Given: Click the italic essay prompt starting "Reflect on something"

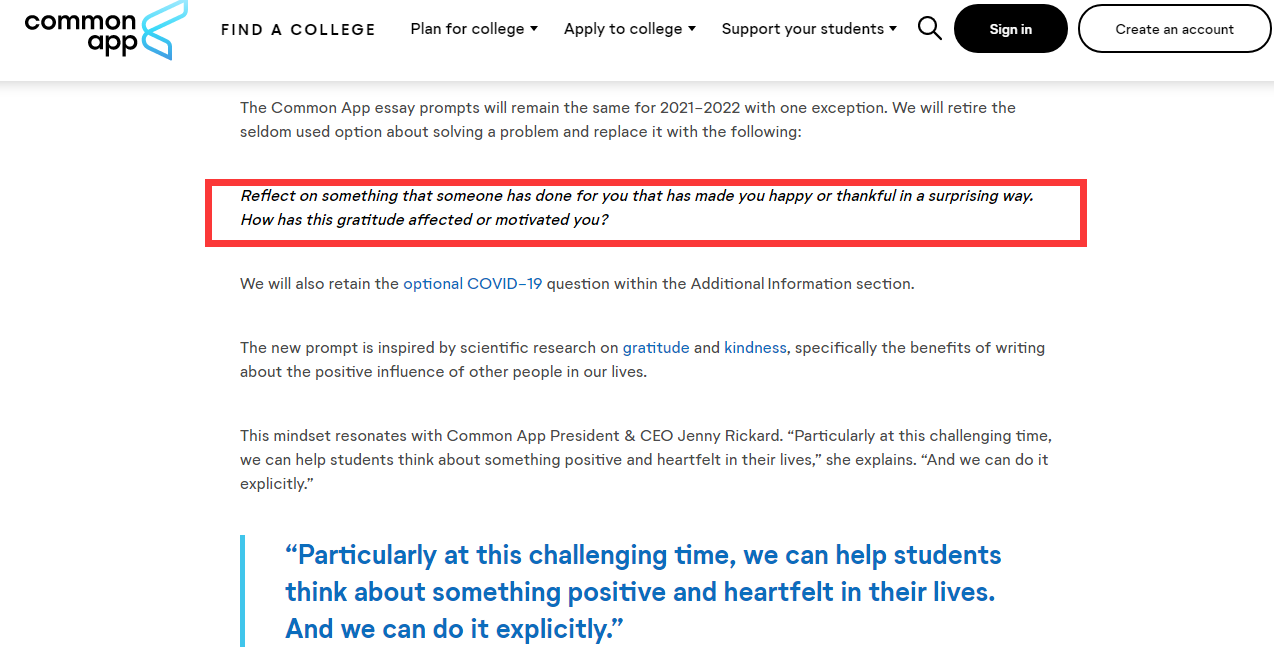Looking at the screenshot, I should pos(636,196).
